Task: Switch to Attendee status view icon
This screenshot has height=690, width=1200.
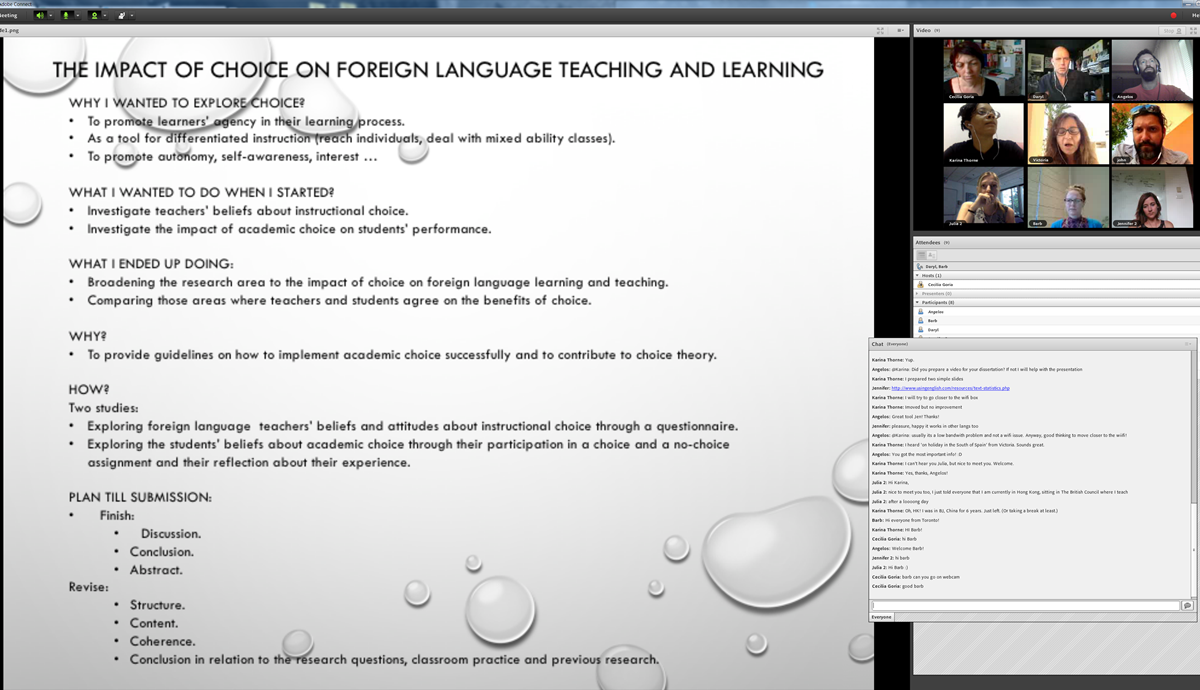Action: pos(931,255)
